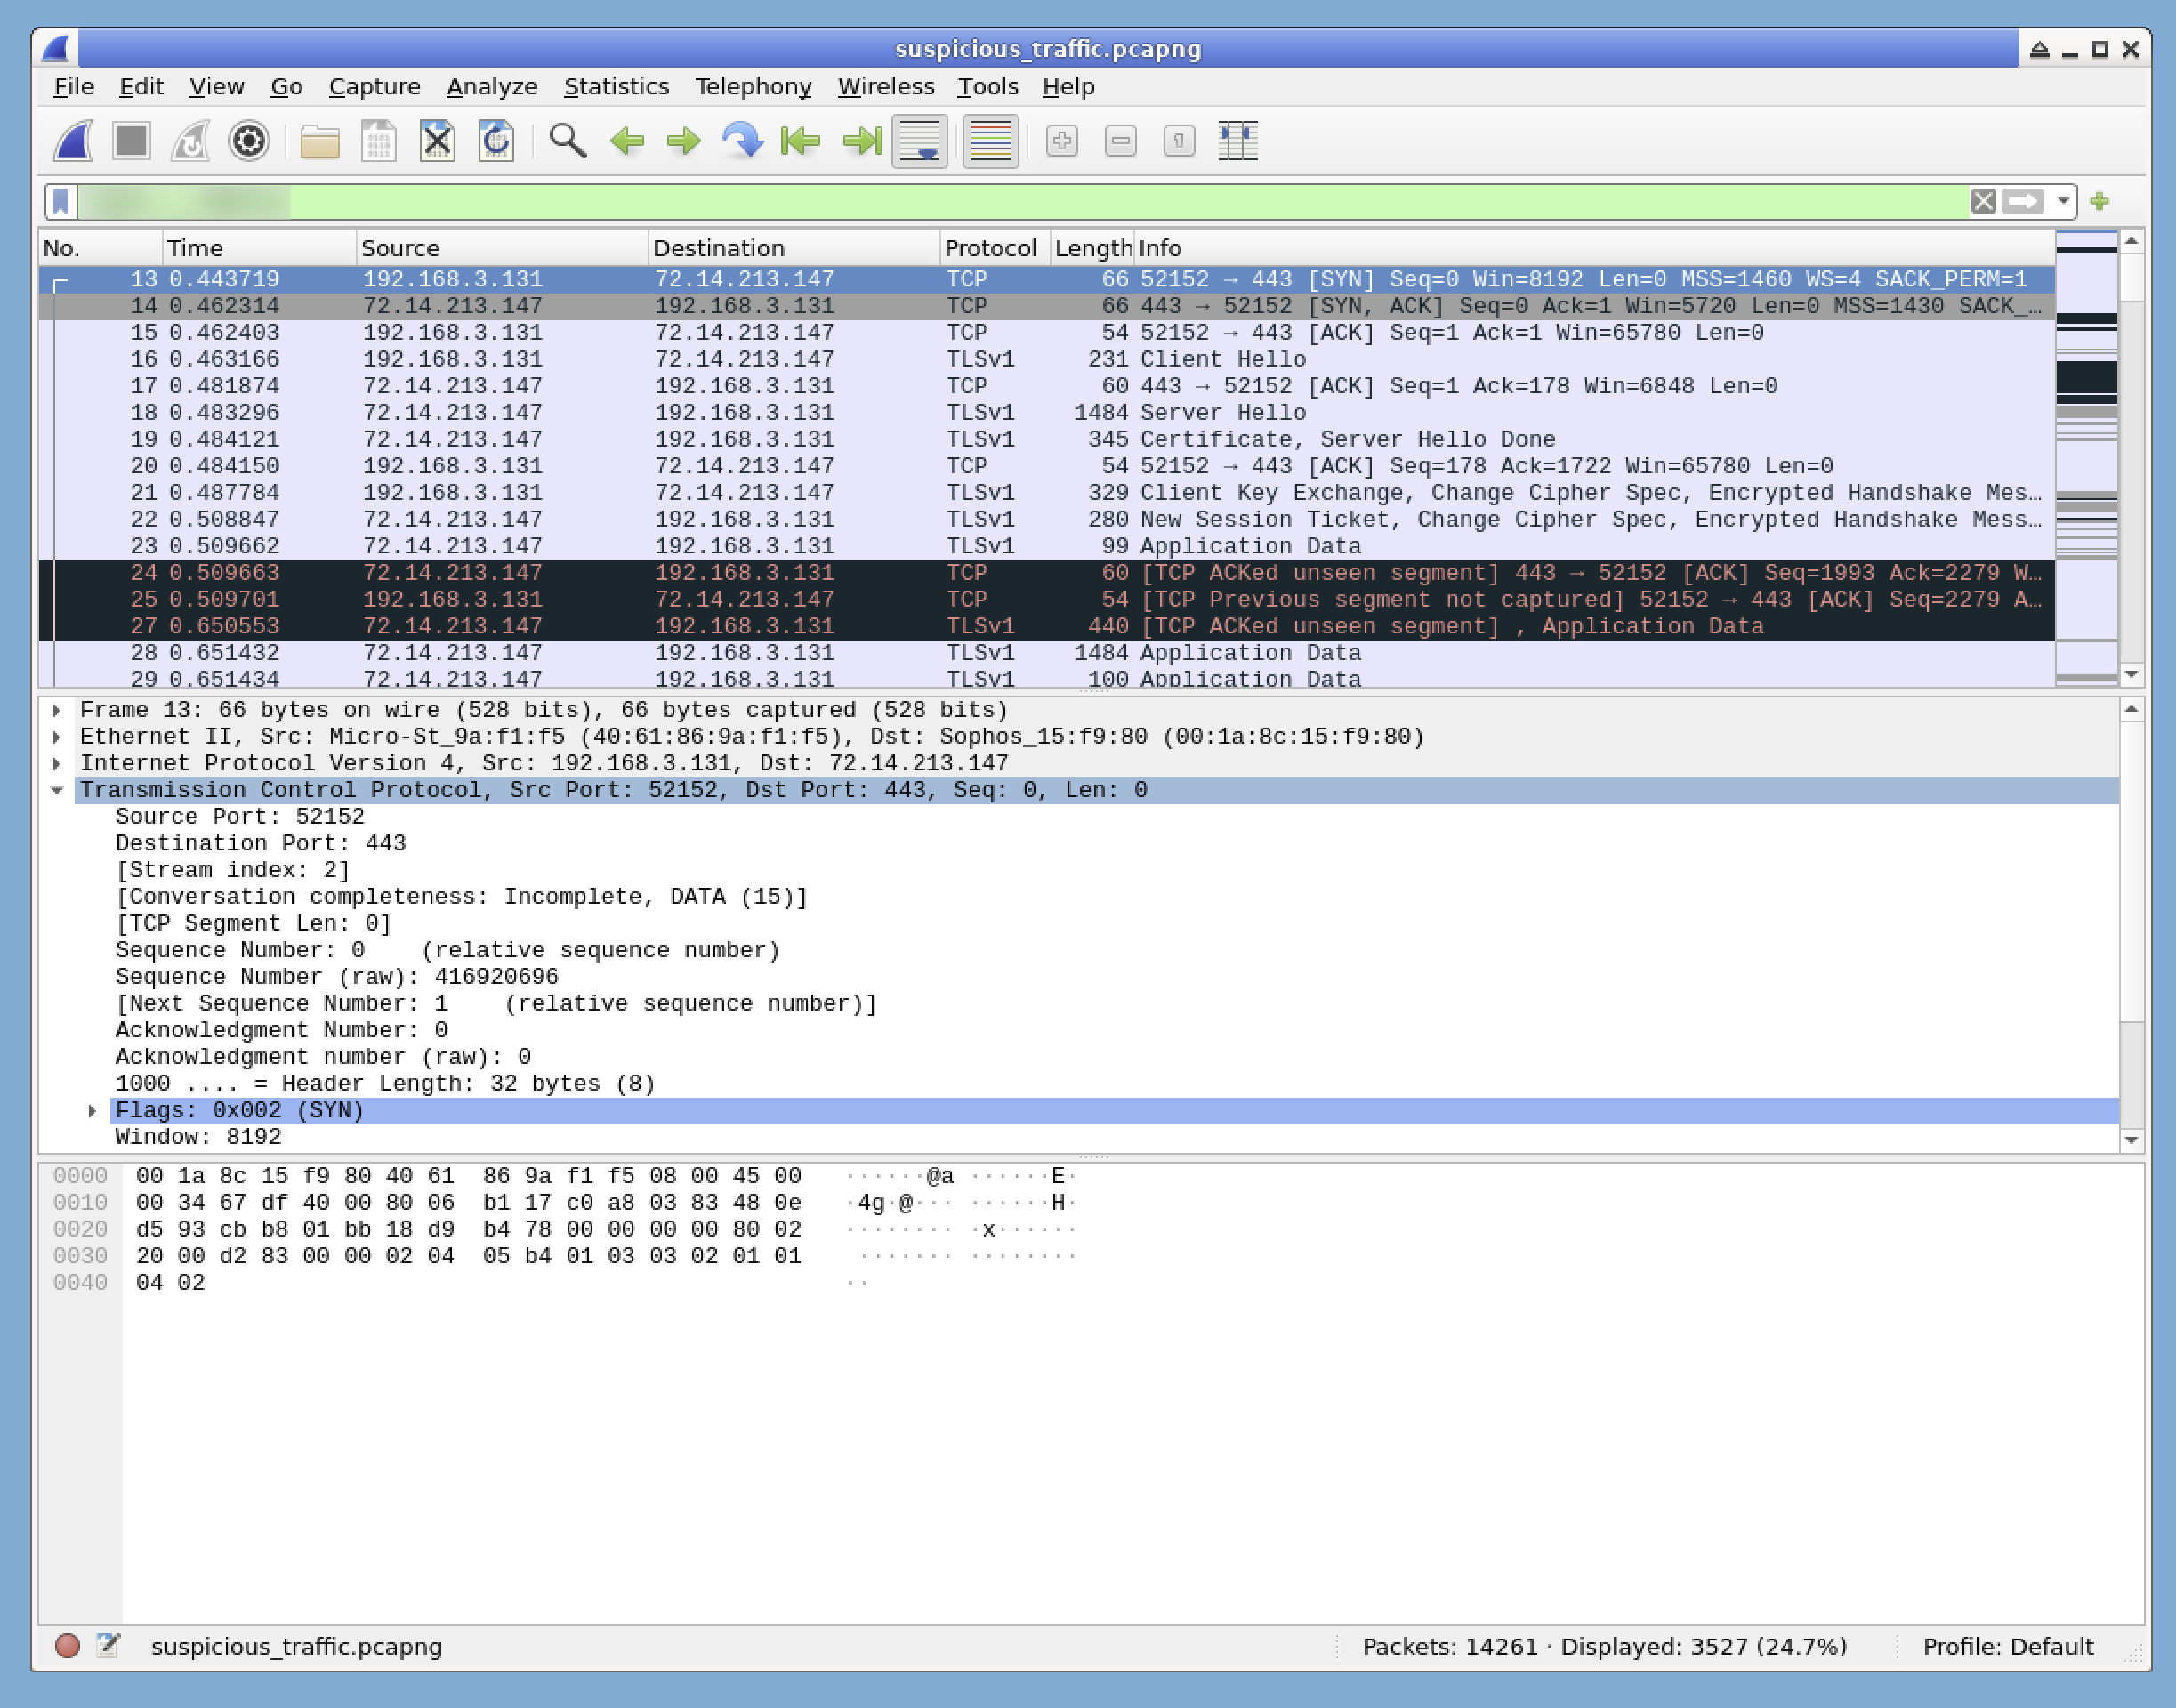The image size is (2176, 1708).
Task: Go forward with the green right arrow
Action: (684, 141)
